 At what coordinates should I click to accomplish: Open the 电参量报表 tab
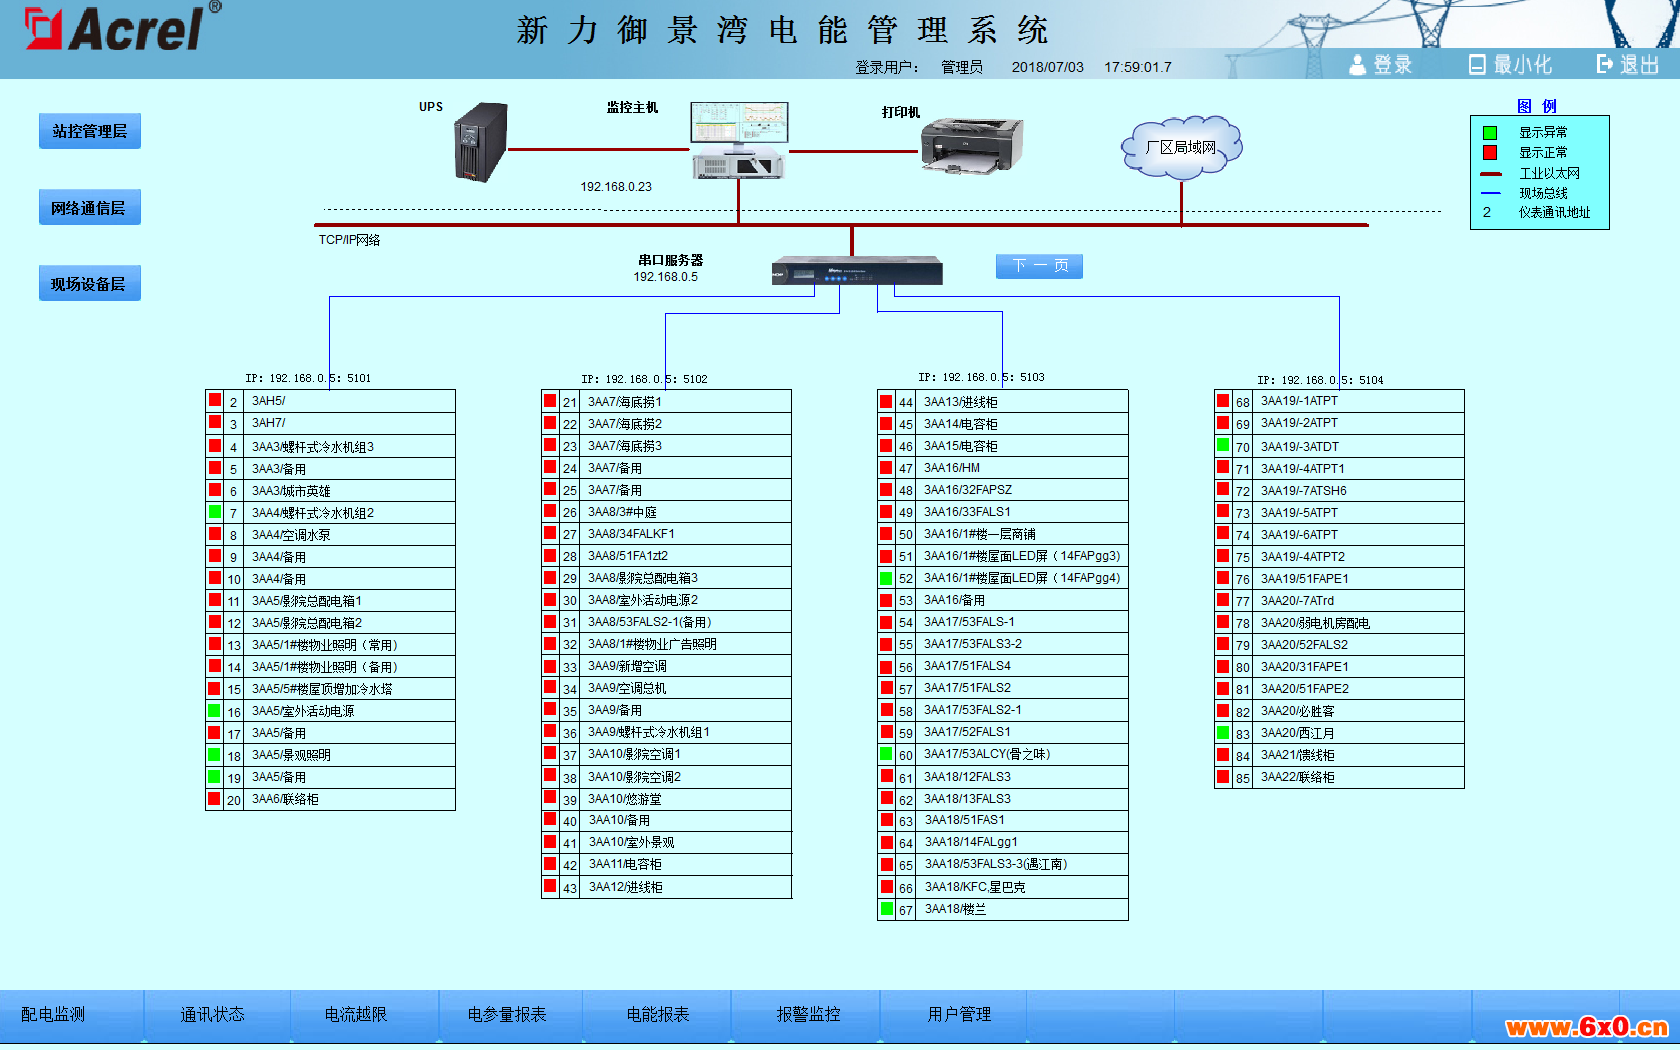pyautogui.click(x=507, y=1015)
